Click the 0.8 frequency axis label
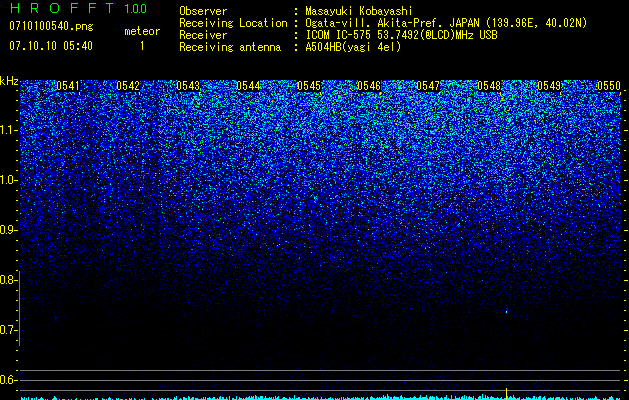This screenshot has width=629, height=400. [x=9, y=280]
